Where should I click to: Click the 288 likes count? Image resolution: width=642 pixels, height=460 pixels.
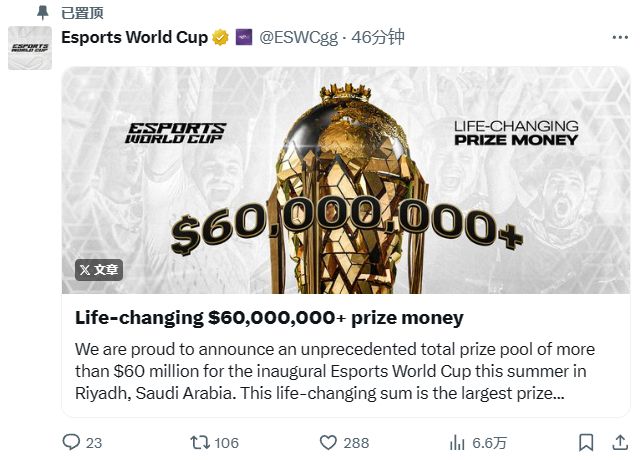point(356,442)
